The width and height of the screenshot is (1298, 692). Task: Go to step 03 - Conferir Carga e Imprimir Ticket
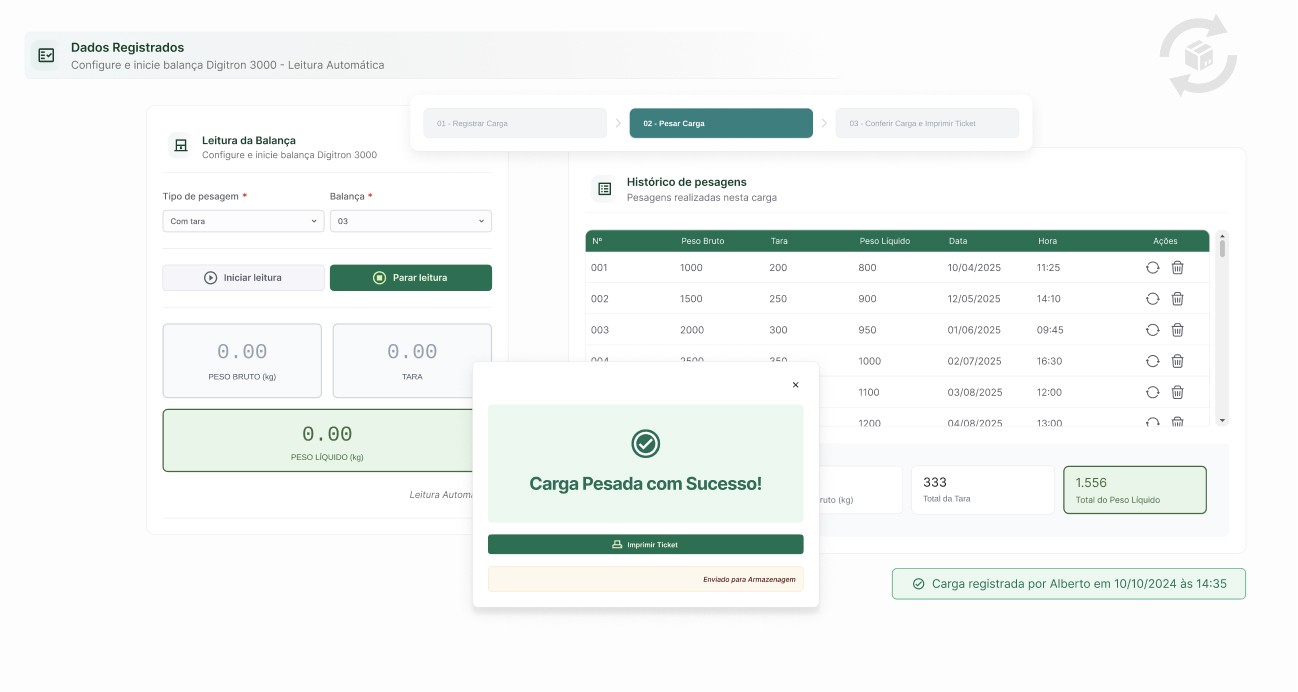(927, 123)
